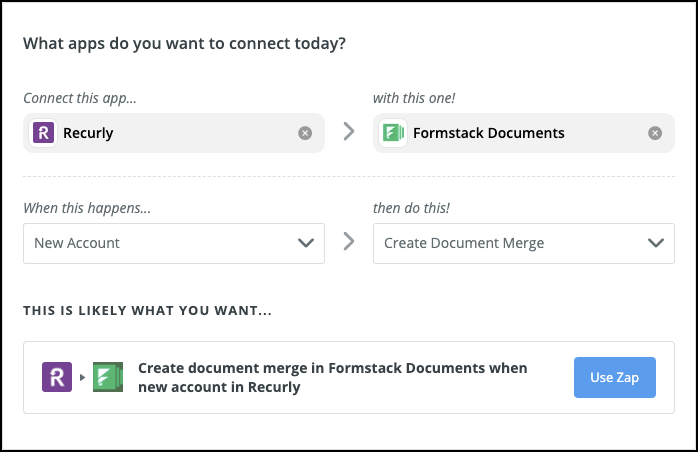
Task: Expand the New Account chevron arrow
Action: click(305, 243)
